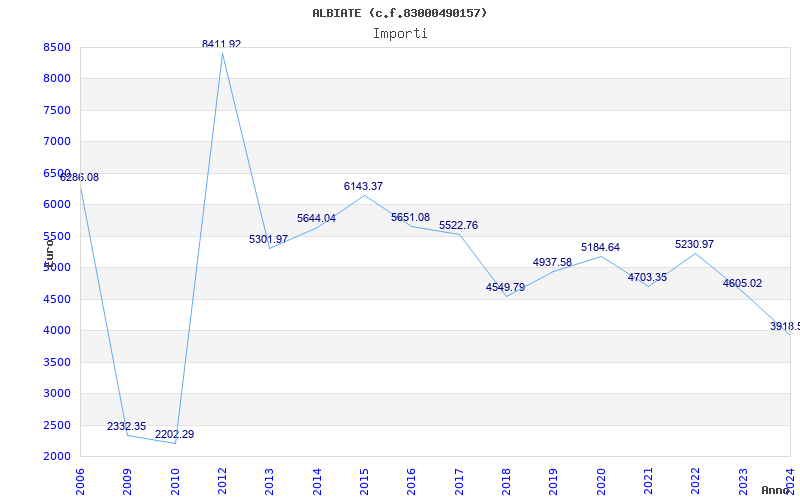The width and height of the screenshot is (800, 500).
Task: Click the data label 2202.29
Action: pyautogui.click(x=174, y=434)
